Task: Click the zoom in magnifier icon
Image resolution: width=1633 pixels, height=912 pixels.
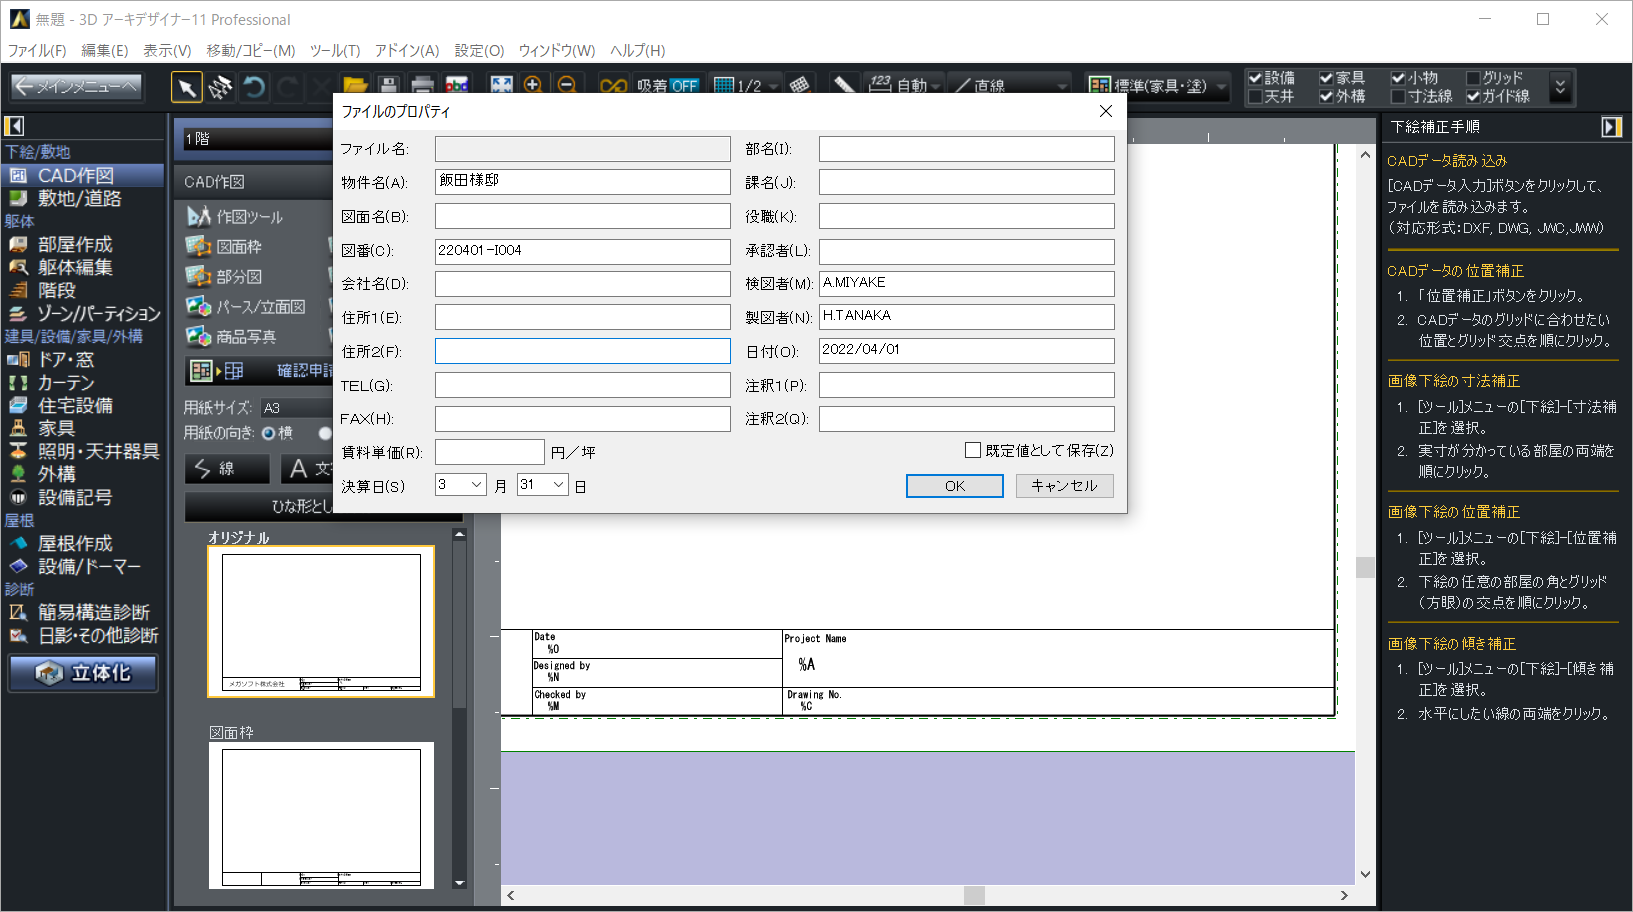Action: point(532,86)
